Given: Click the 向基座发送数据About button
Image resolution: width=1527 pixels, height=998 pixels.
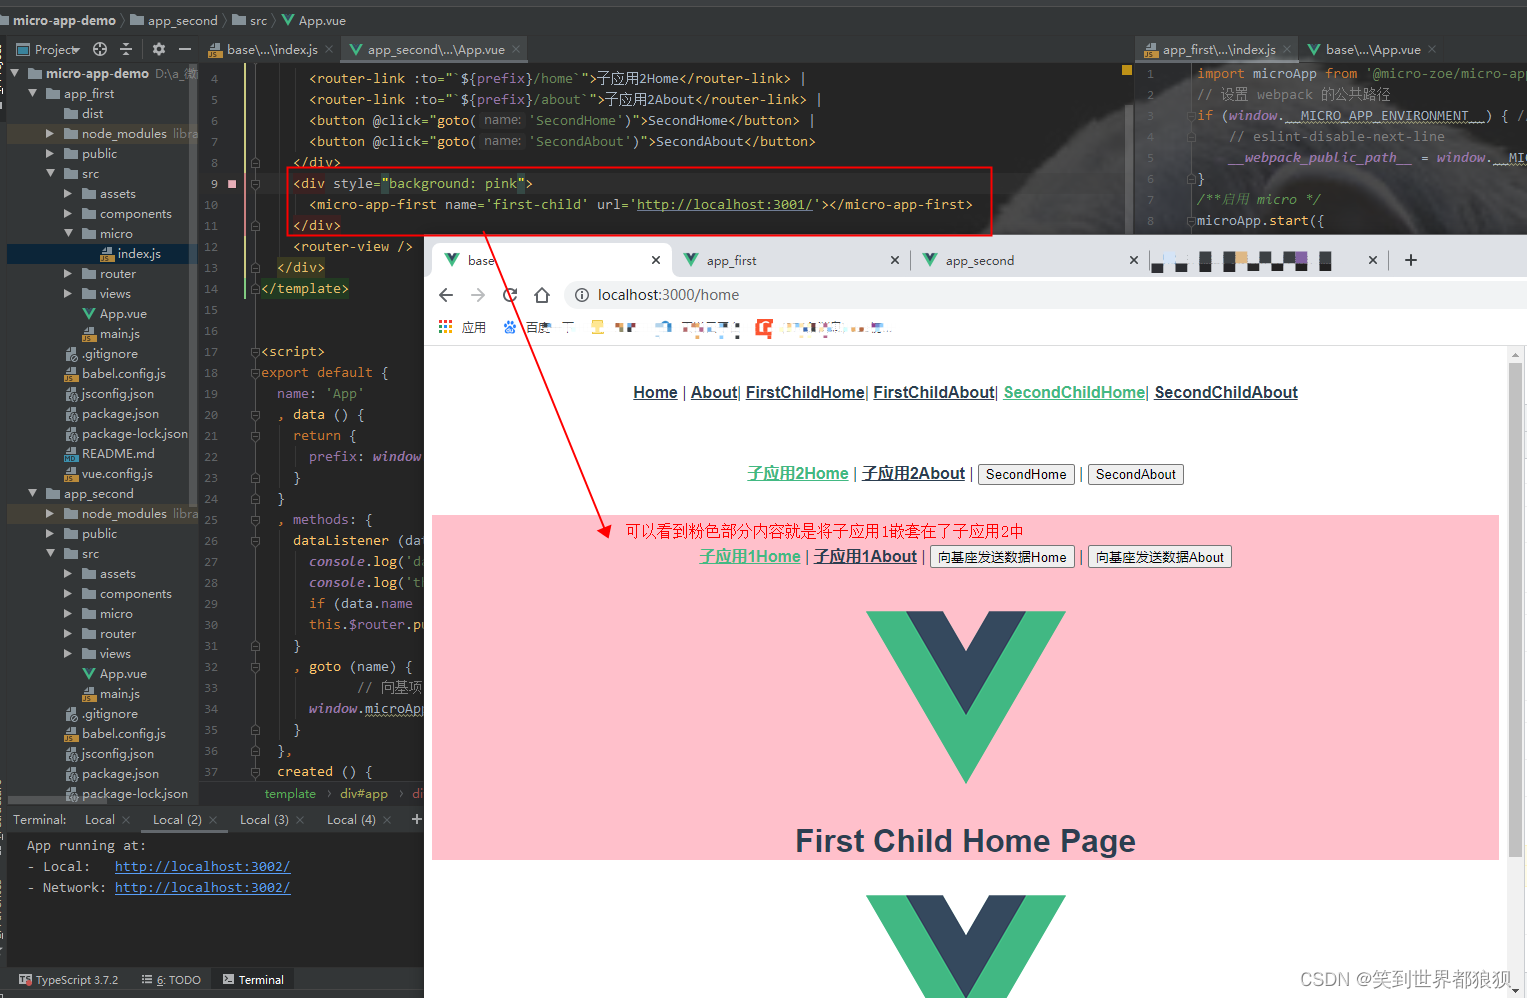Looking at the screenshot, I should pos(1160,557).
